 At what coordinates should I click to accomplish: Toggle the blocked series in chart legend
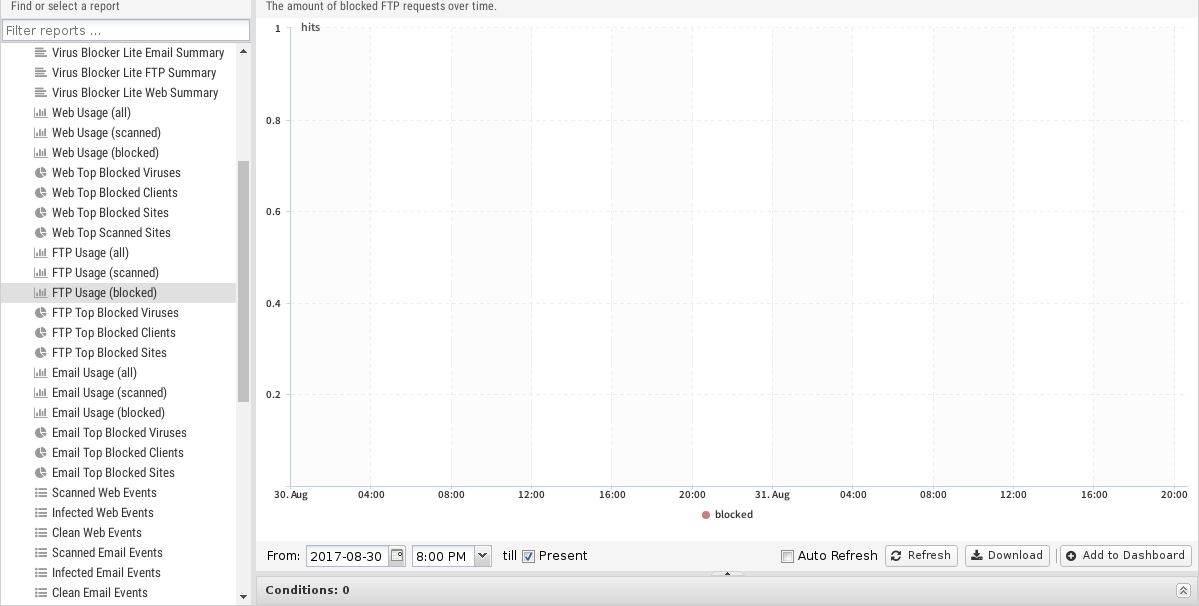coord(727,514)
